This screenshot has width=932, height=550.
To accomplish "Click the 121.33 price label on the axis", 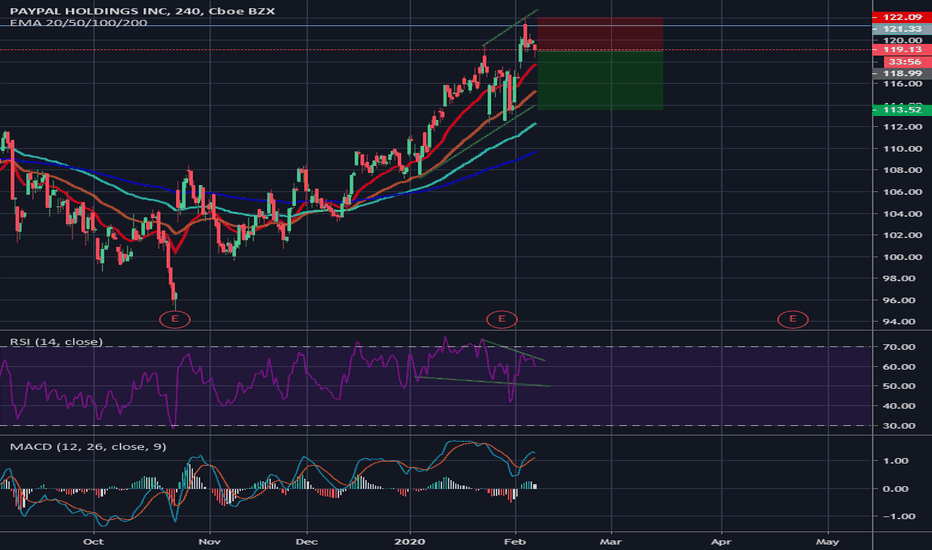I will 902,29.
